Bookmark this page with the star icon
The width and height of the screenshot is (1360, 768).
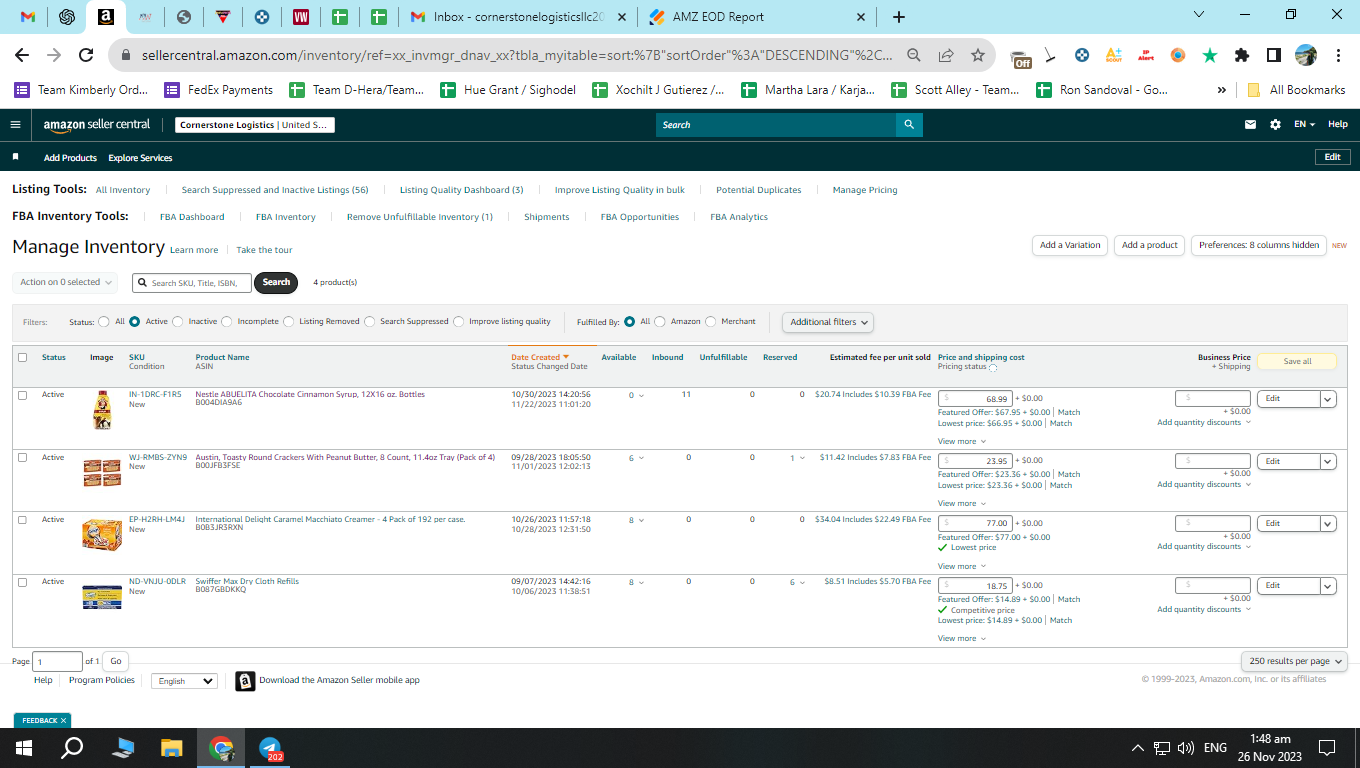[978, 56]
